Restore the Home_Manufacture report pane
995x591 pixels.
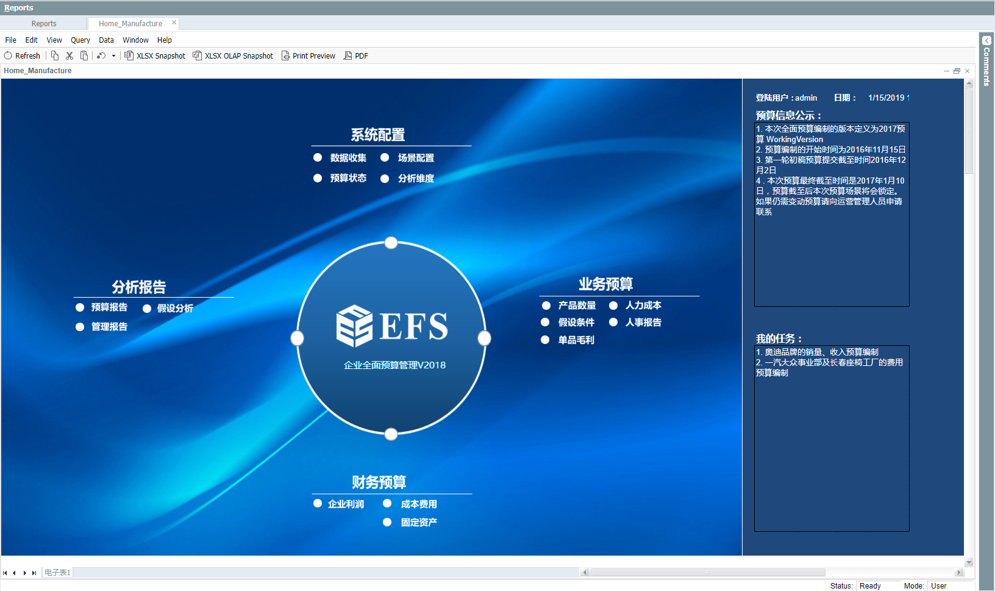[x=957, y=71]
